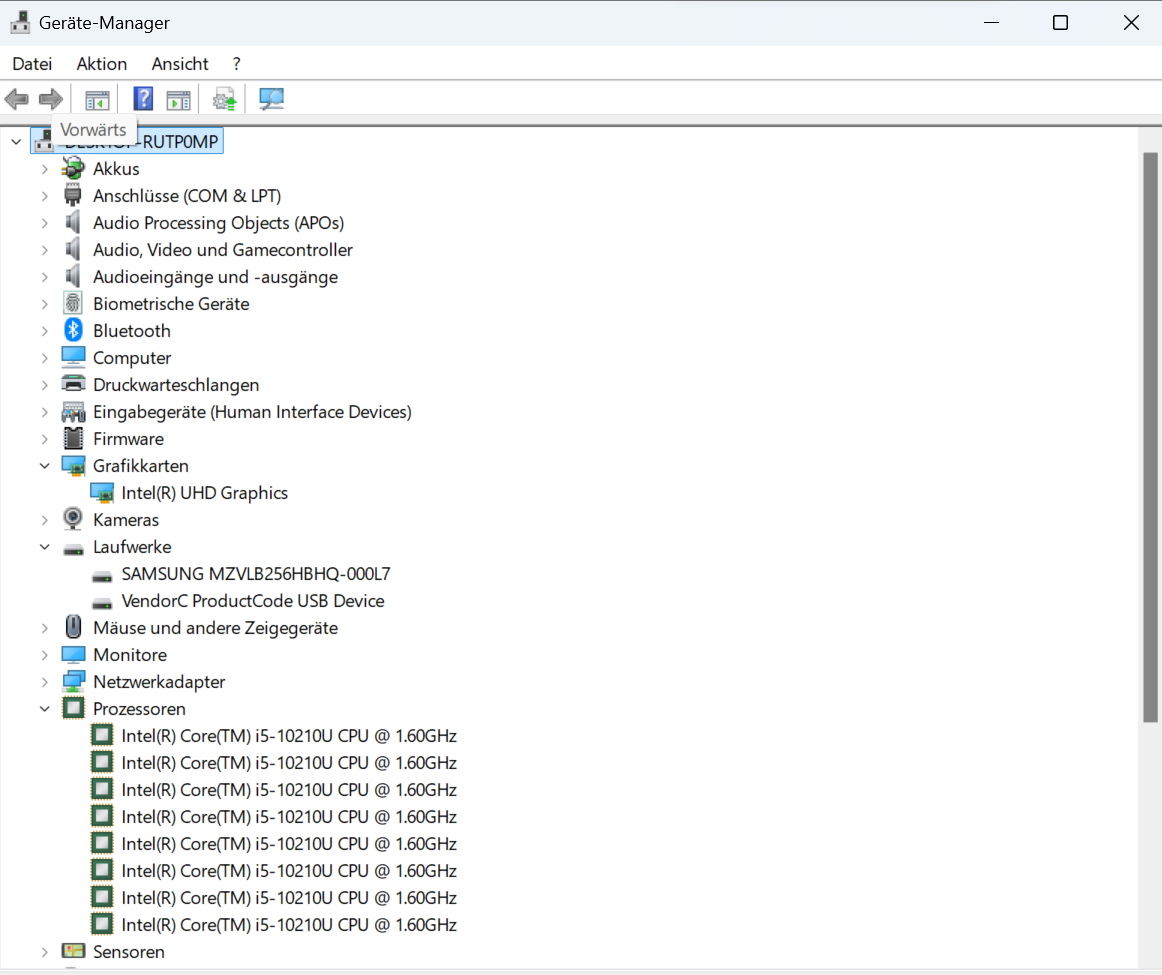This screenshot has width=1162, height=975.
Task: Click the Eingabegeräte HID icon
Action: tap(73, 412)
